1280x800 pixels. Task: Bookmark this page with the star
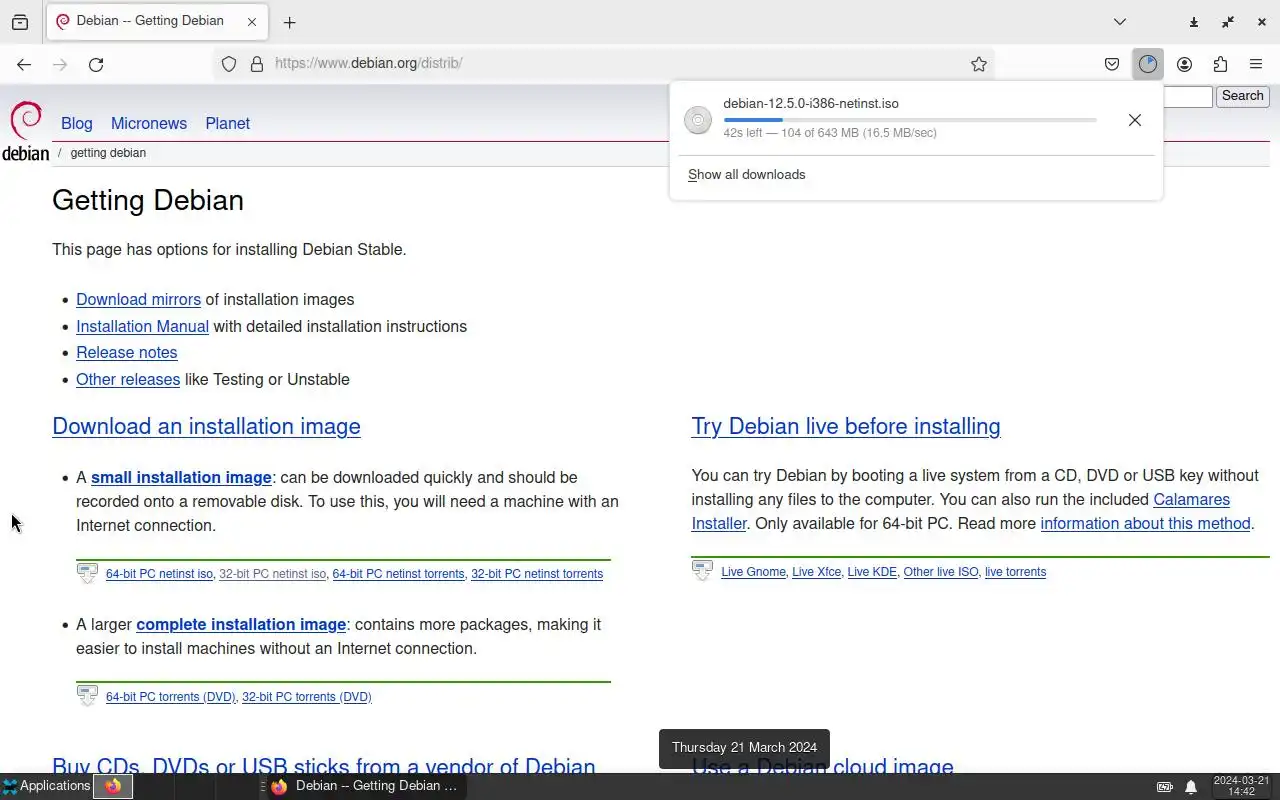979,64
